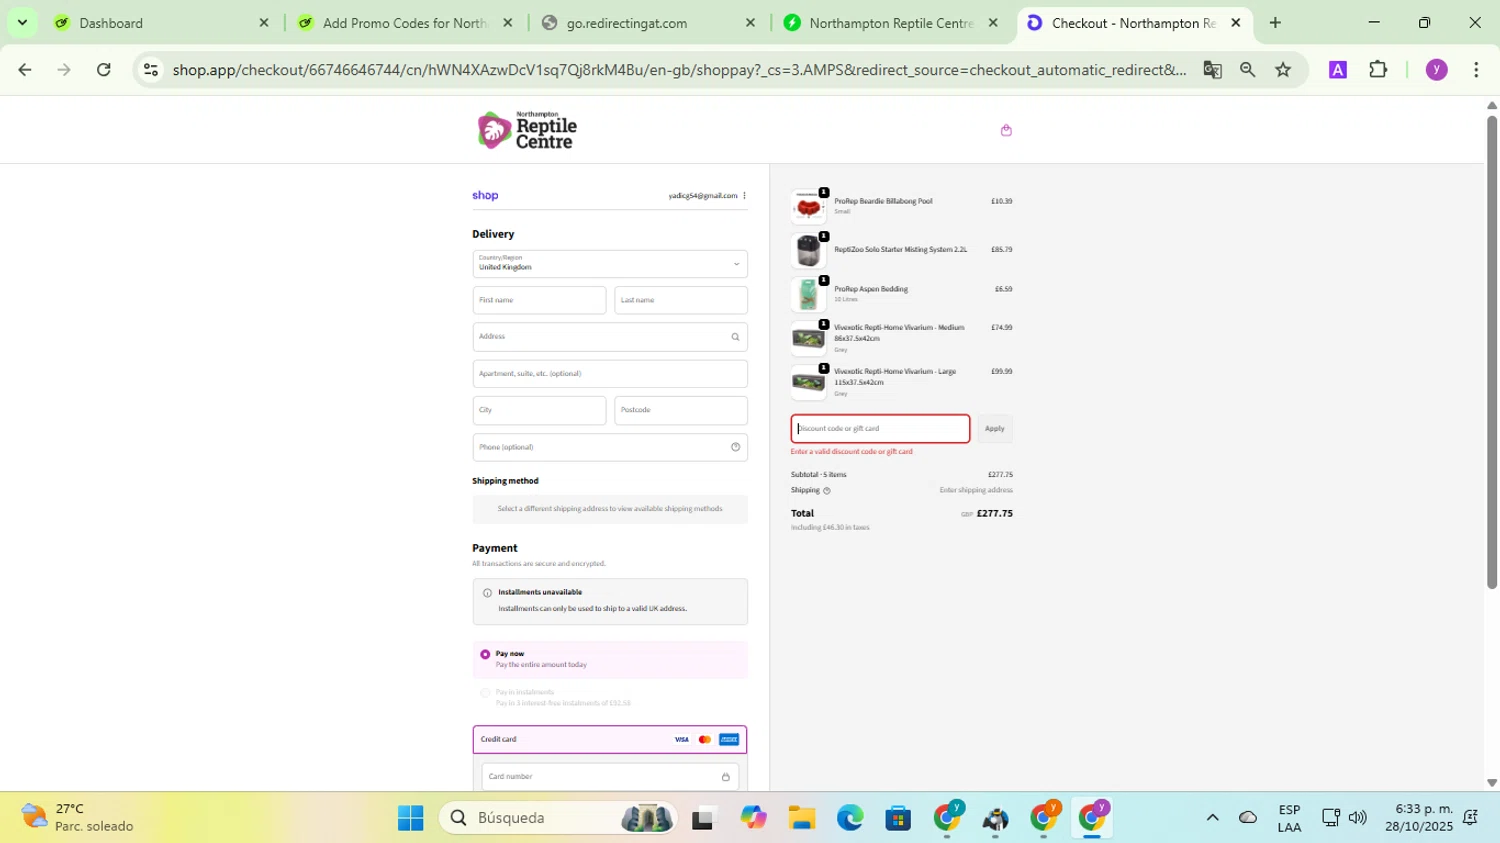
Task: Show hidden system tray icons
Action: coord(1212,818)
